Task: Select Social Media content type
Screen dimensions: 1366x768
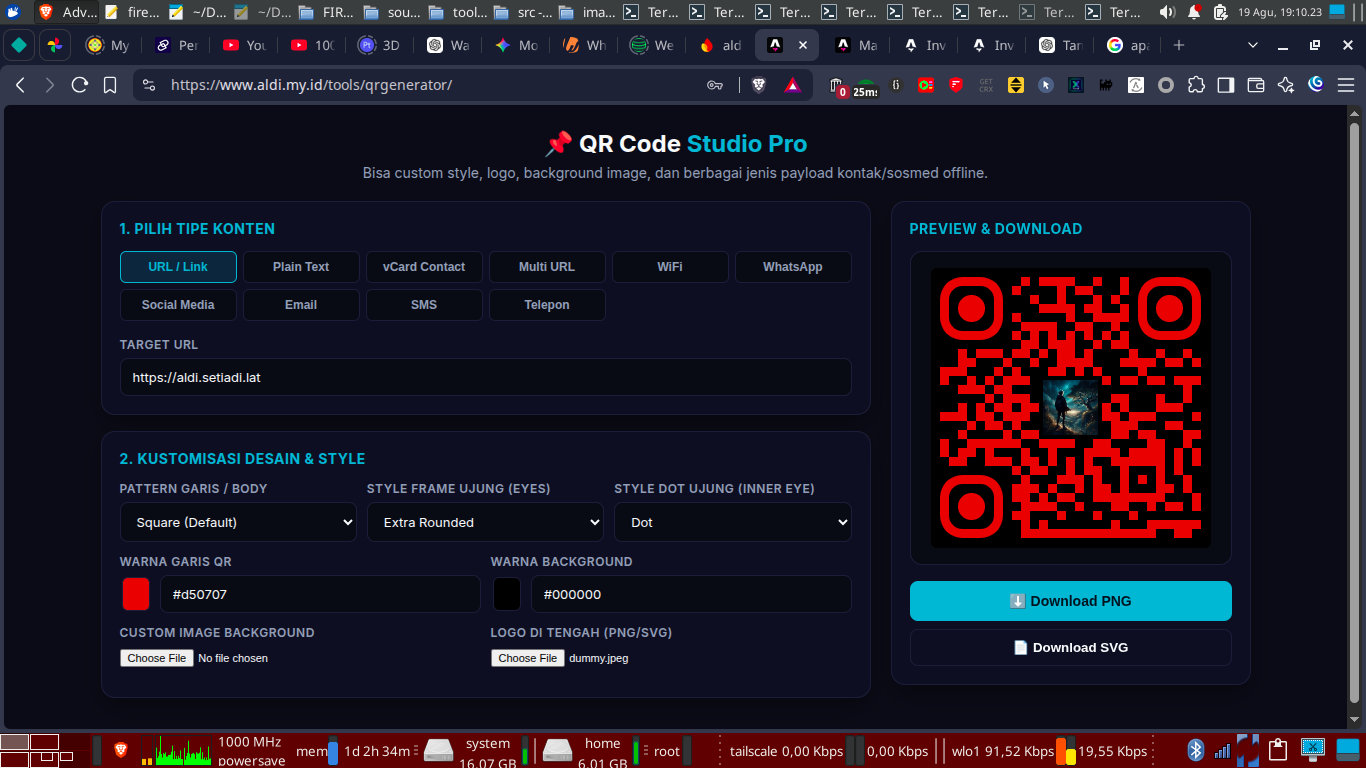Action: (178, 305)
